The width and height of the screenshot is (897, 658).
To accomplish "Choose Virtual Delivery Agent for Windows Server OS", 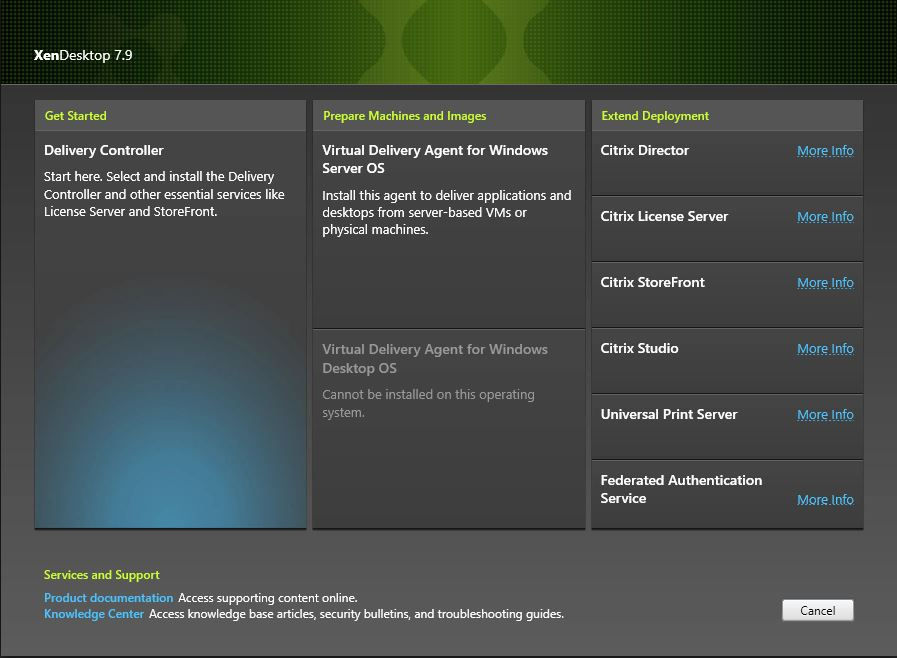I will tap(449, 229).
